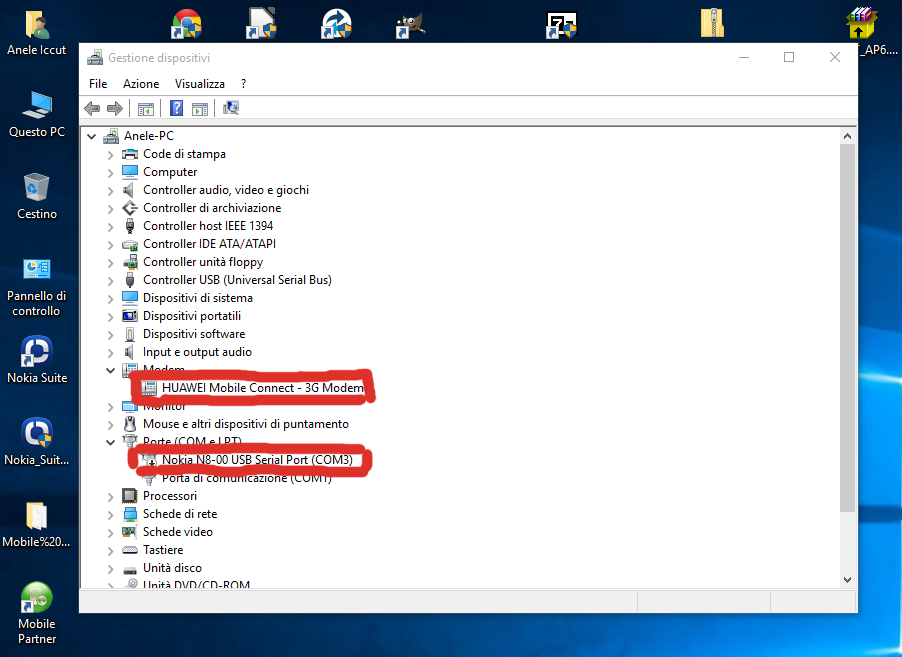The height and width of the screenshot is (657, 902).
Task: Open the Visualizza menu
Action: tap(200, 84)
